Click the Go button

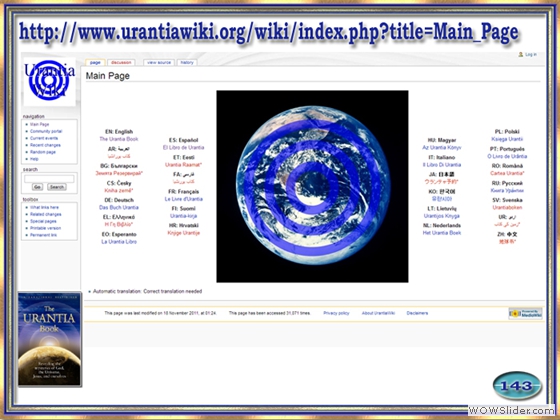tap(37, 187)
